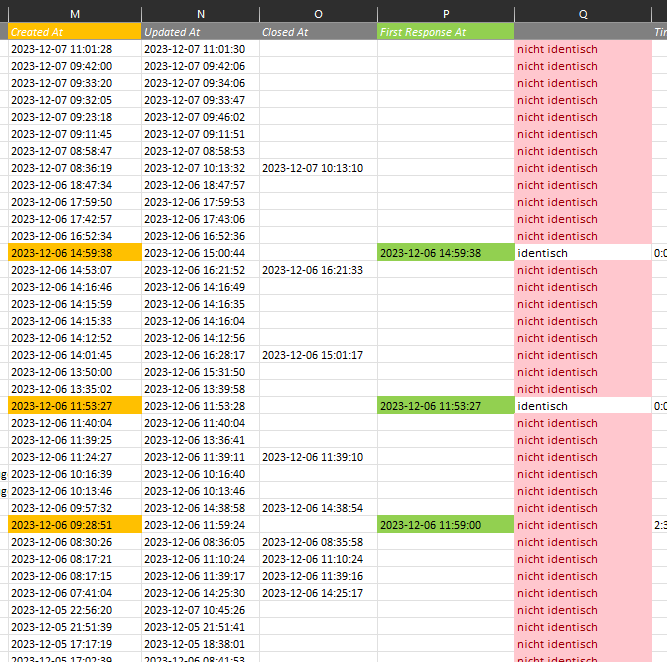
Task: Select orange Created At cell 2023-12-06 11:53:27
Action: (x=75, y=406)
